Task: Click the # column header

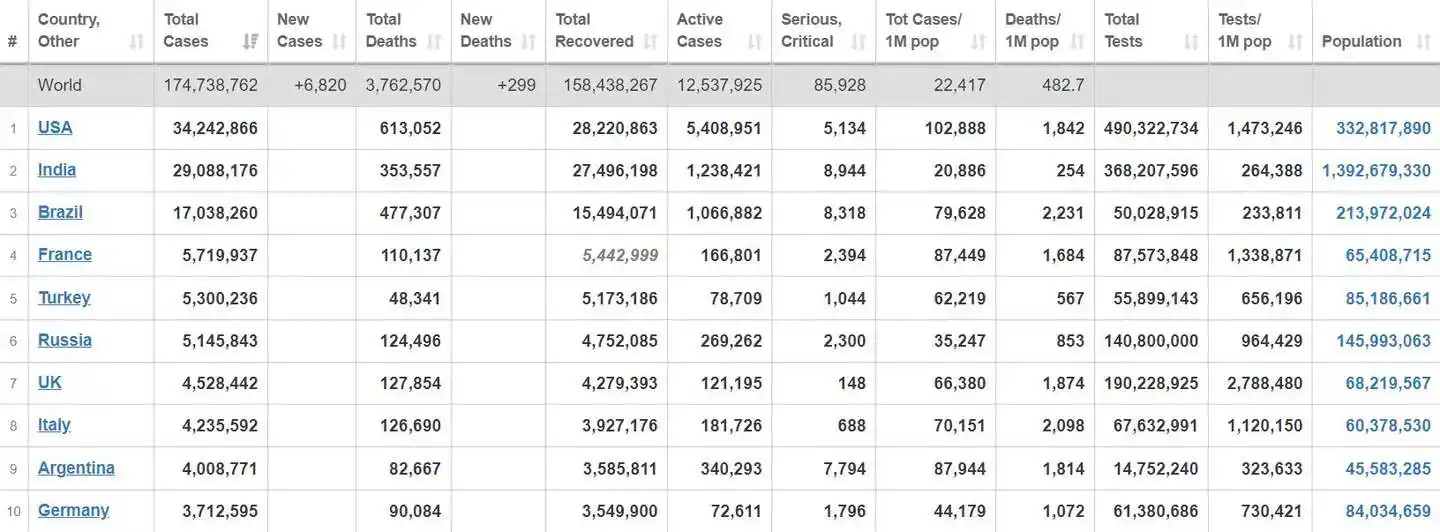Action: [x=13, y=42]
